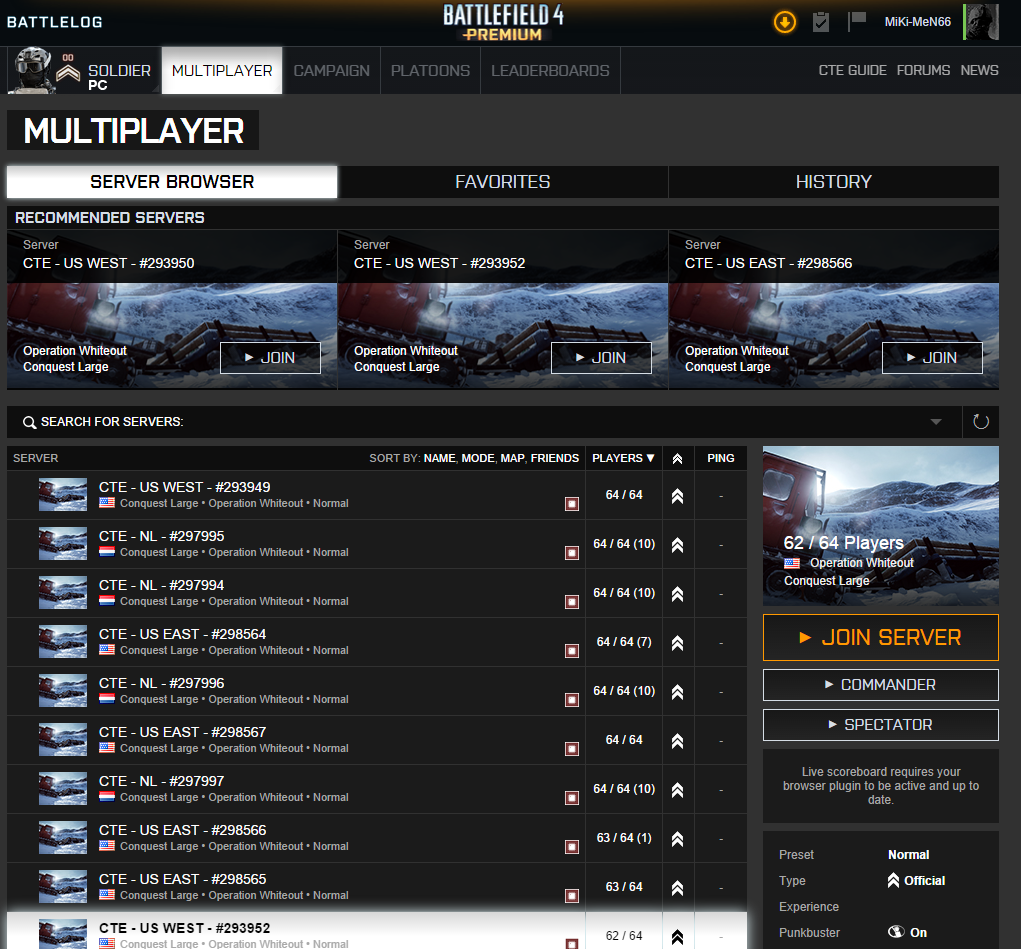
Task: Click the COMMANDER button
Action: pos(880,685)
